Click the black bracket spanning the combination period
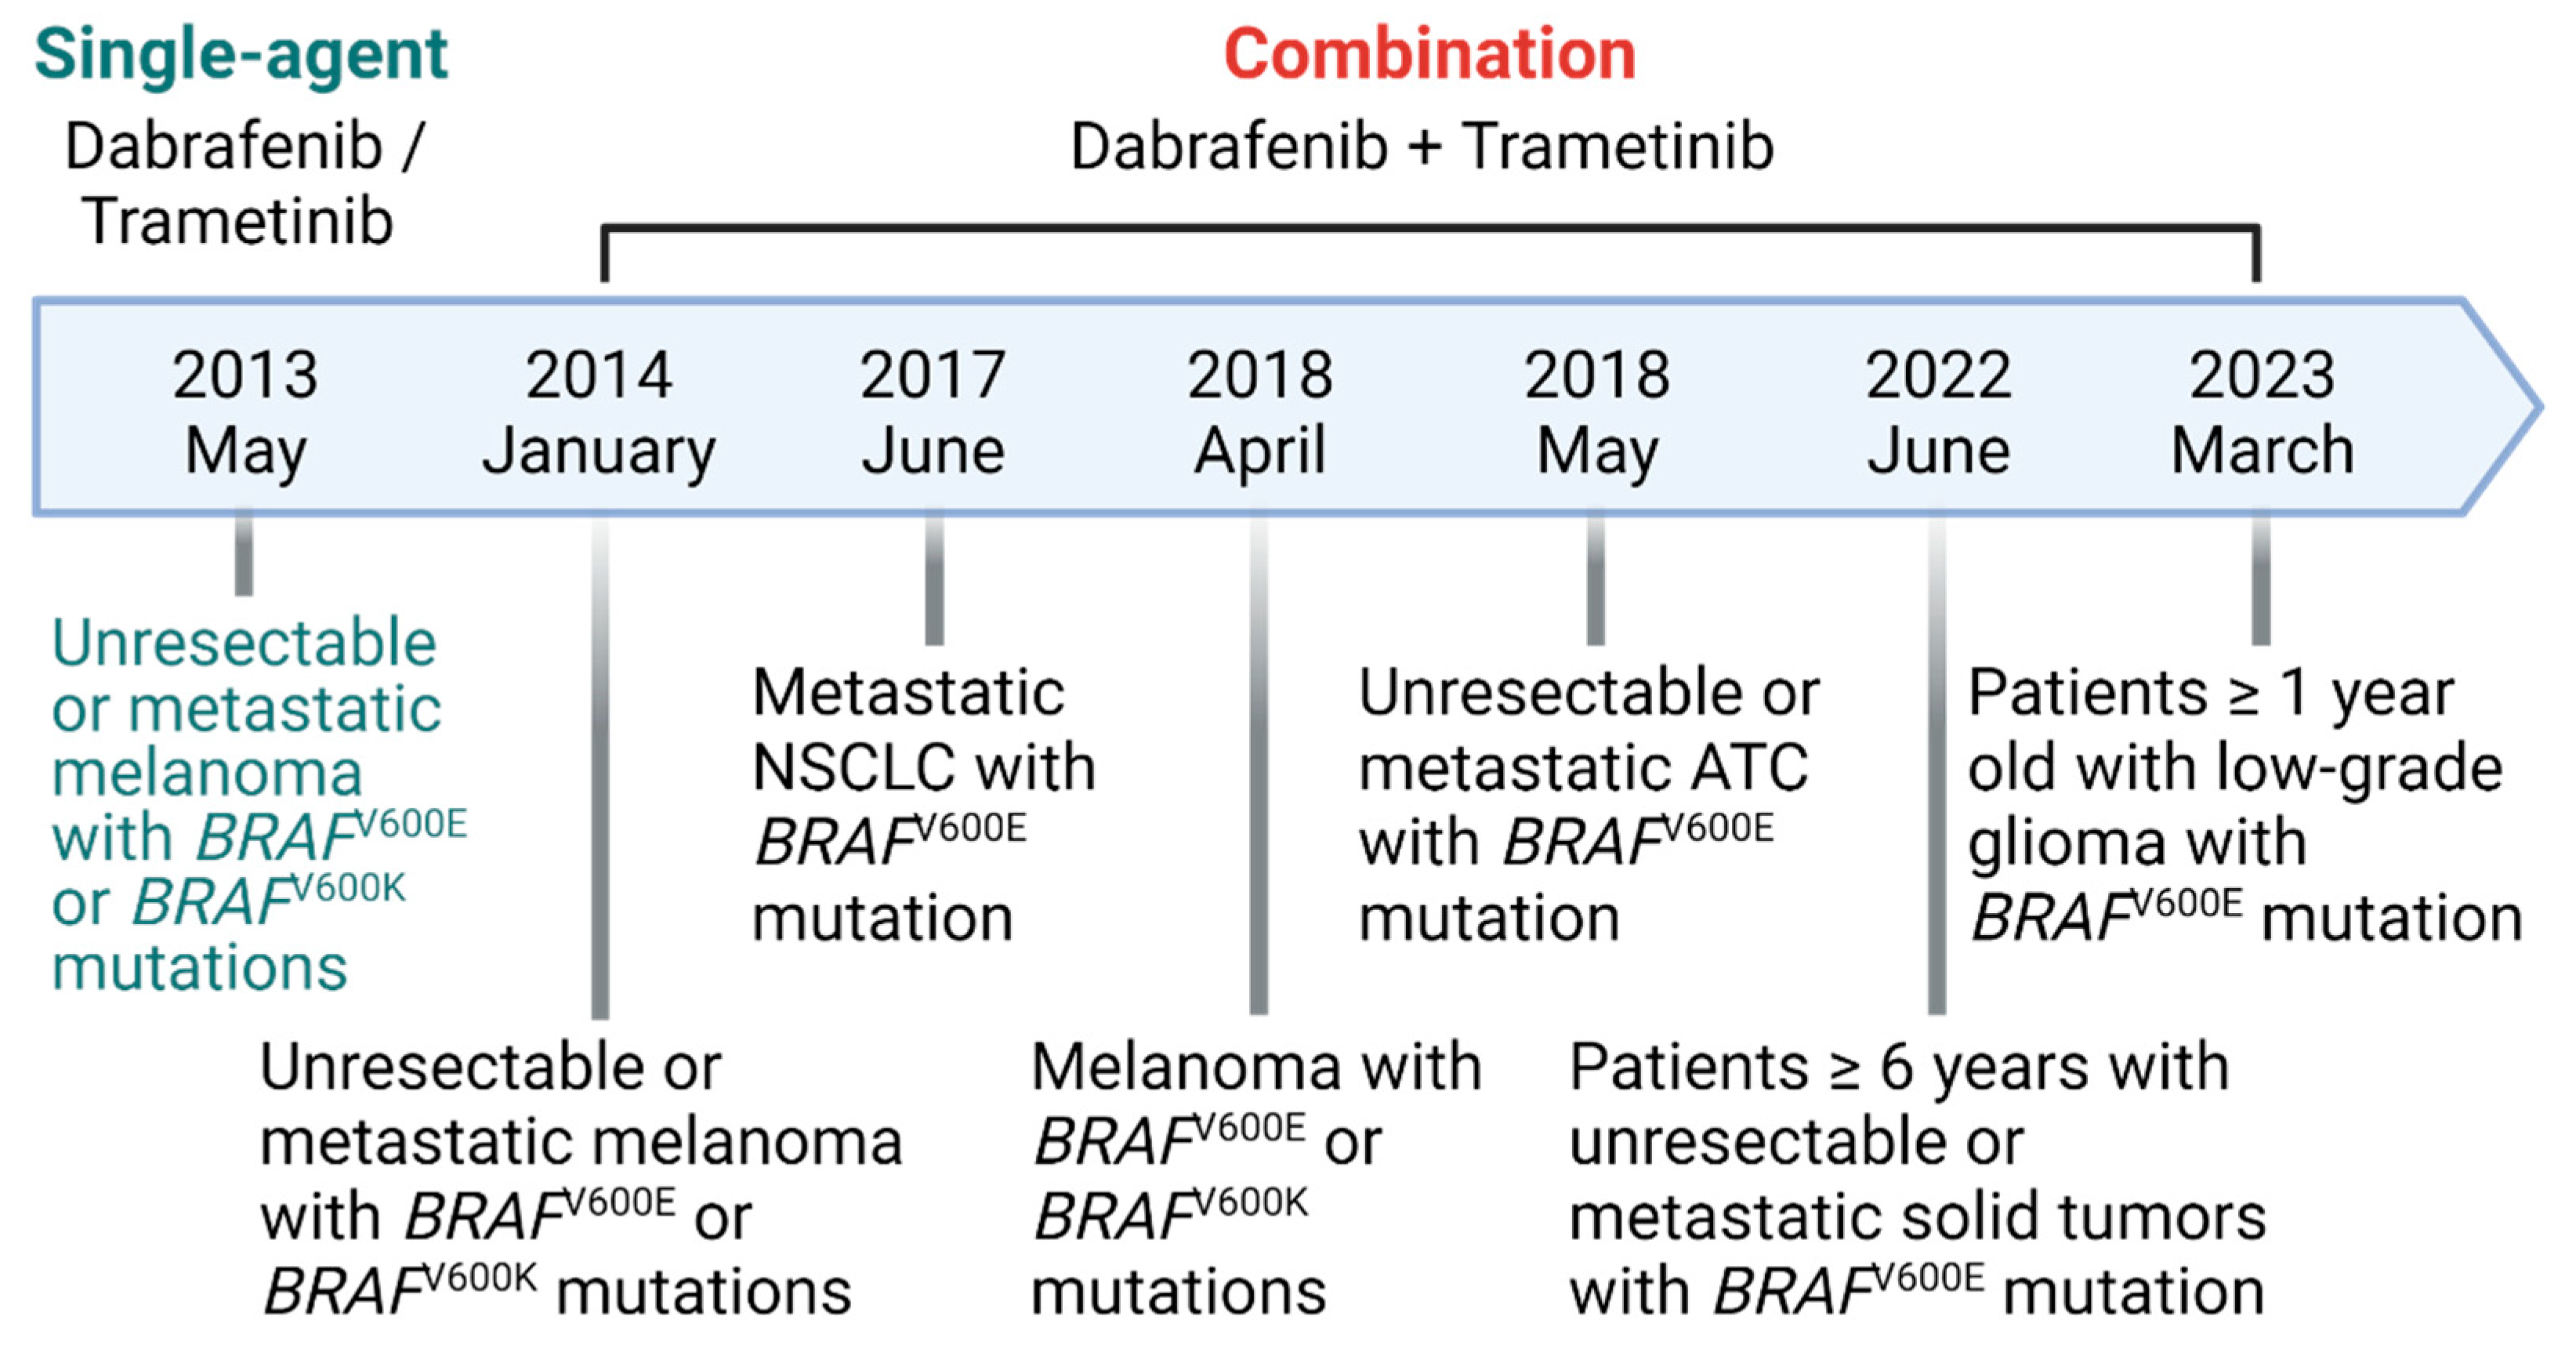2576x1345 pixels. [1430, 229]
